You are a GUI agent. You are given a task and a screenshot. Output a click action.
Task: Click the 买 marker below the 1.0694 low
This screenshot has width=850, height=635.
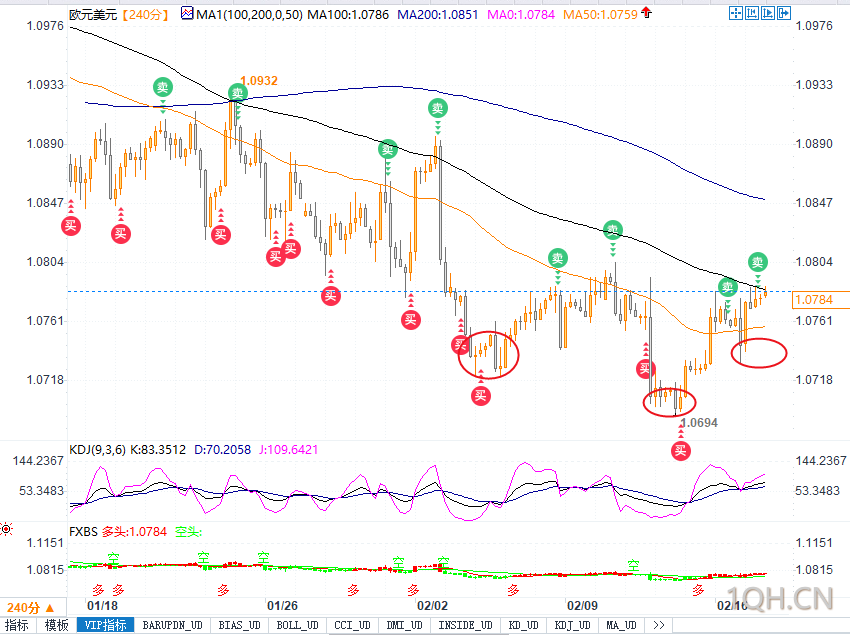click(681, 450)
